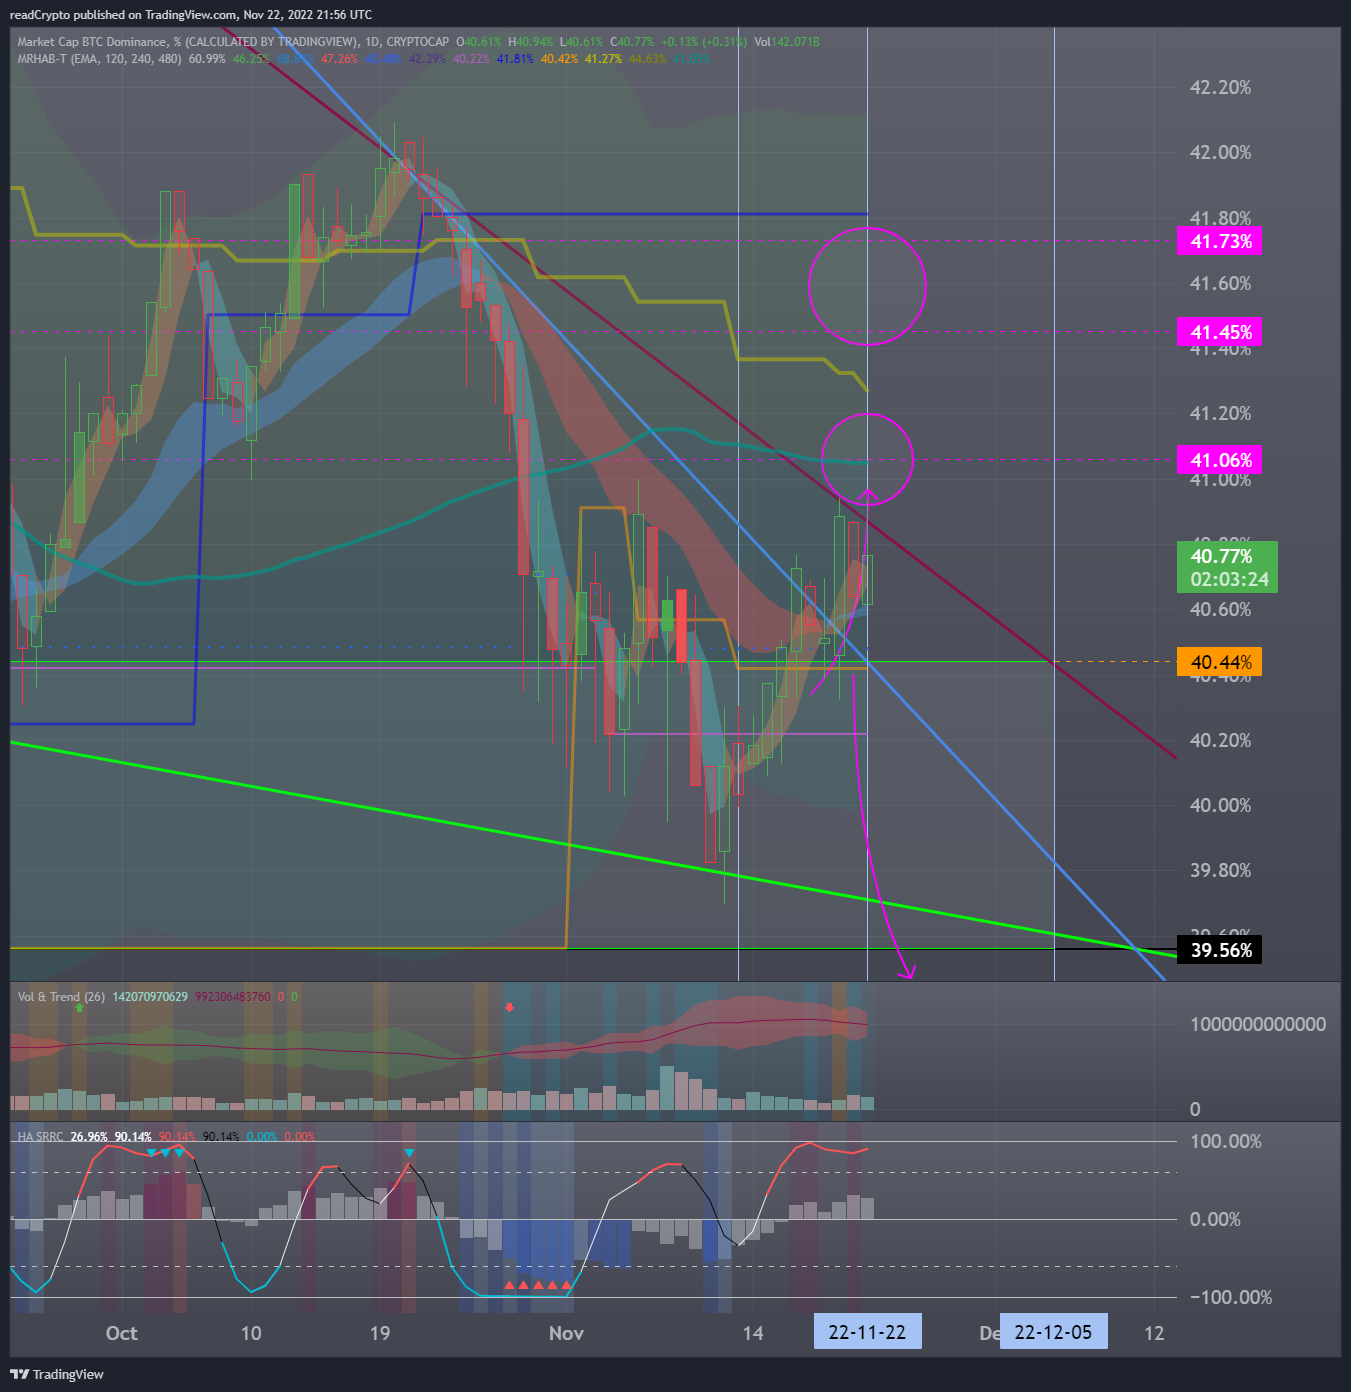Click the green 40.77% current price label
The width and height of the screenshot is (1351, 1392).
(1227, 567)
